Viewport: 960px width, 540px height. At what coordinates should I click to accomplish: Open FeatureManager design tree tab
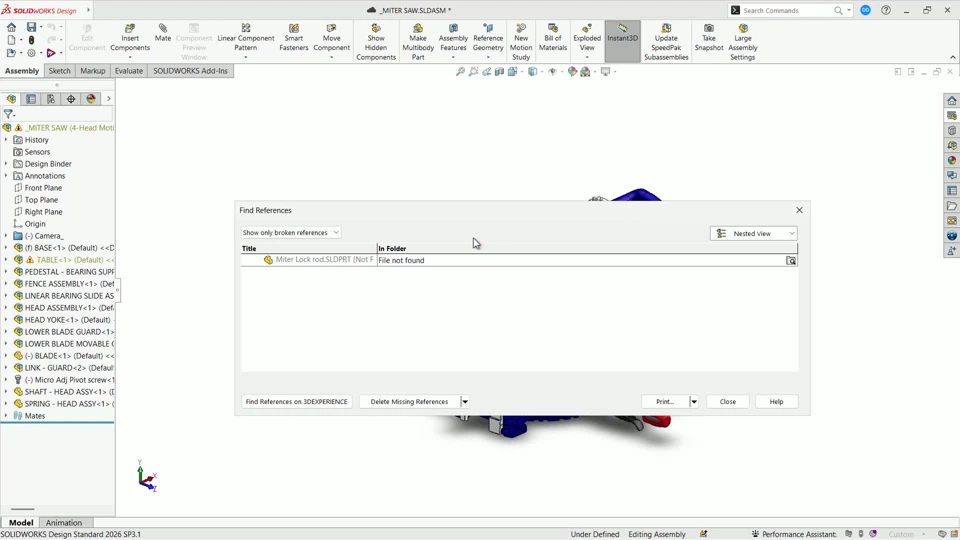[11, 99]
